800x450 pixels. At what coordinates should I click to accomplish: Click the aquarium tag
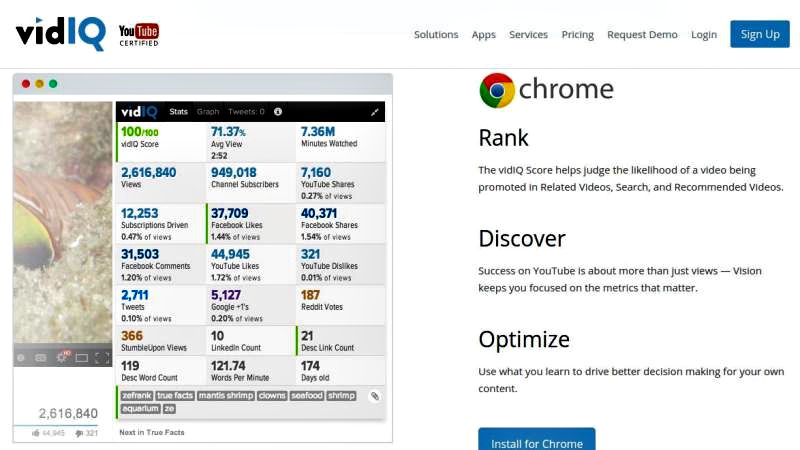click(x=140, y=409)
